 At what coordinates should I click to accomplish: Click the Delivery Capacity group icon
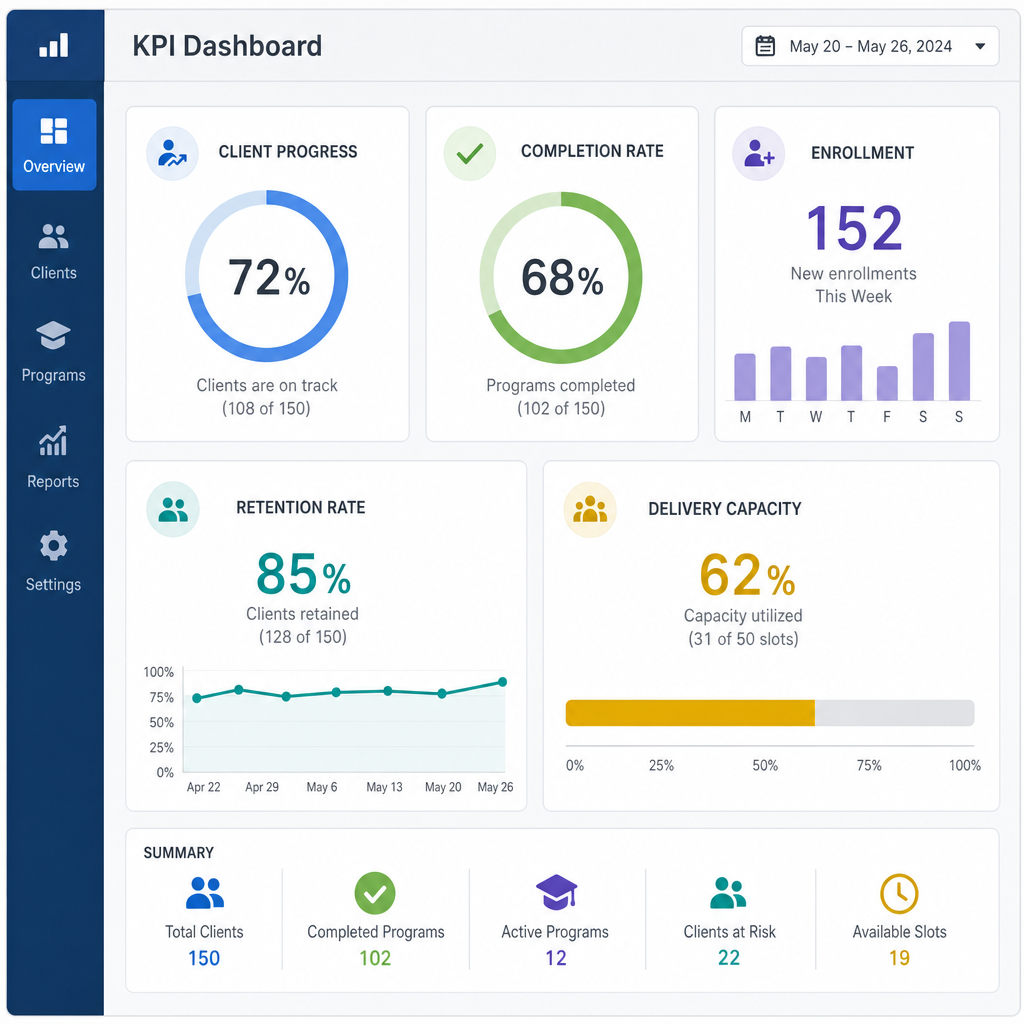pyautogui.click(x=590, y=510)
